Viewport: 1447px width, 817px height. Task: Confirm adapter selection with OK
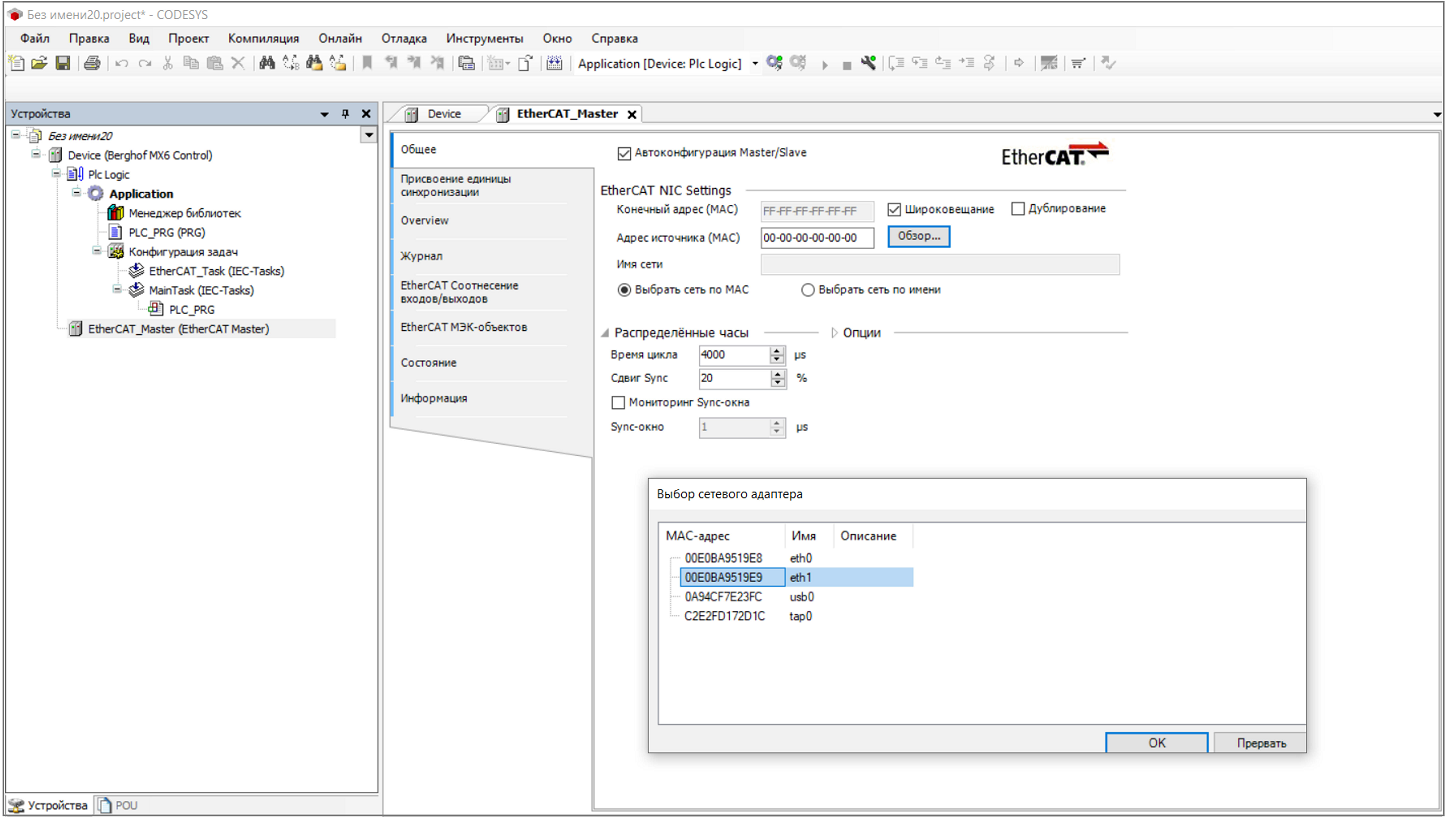click(1156, 743)
